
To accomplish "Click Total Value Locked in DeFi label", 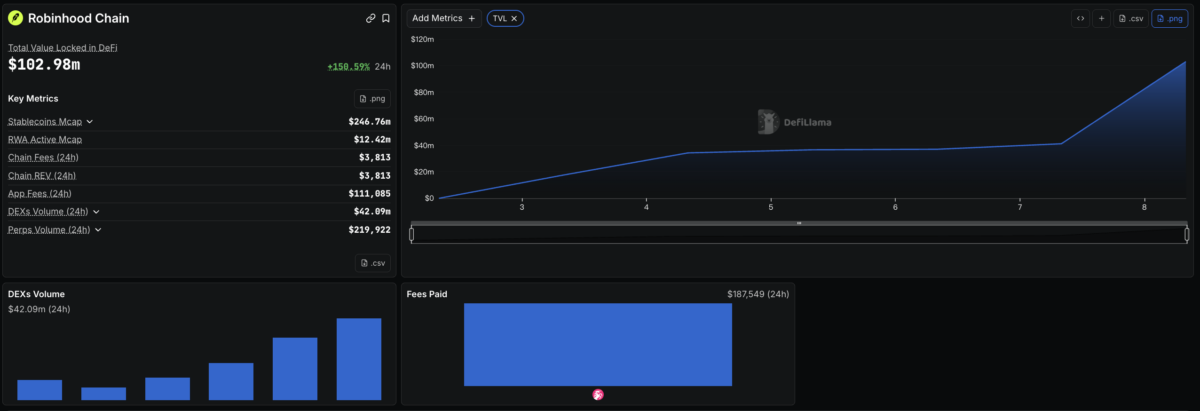I will pyautogui.click(x=63, y=47).
